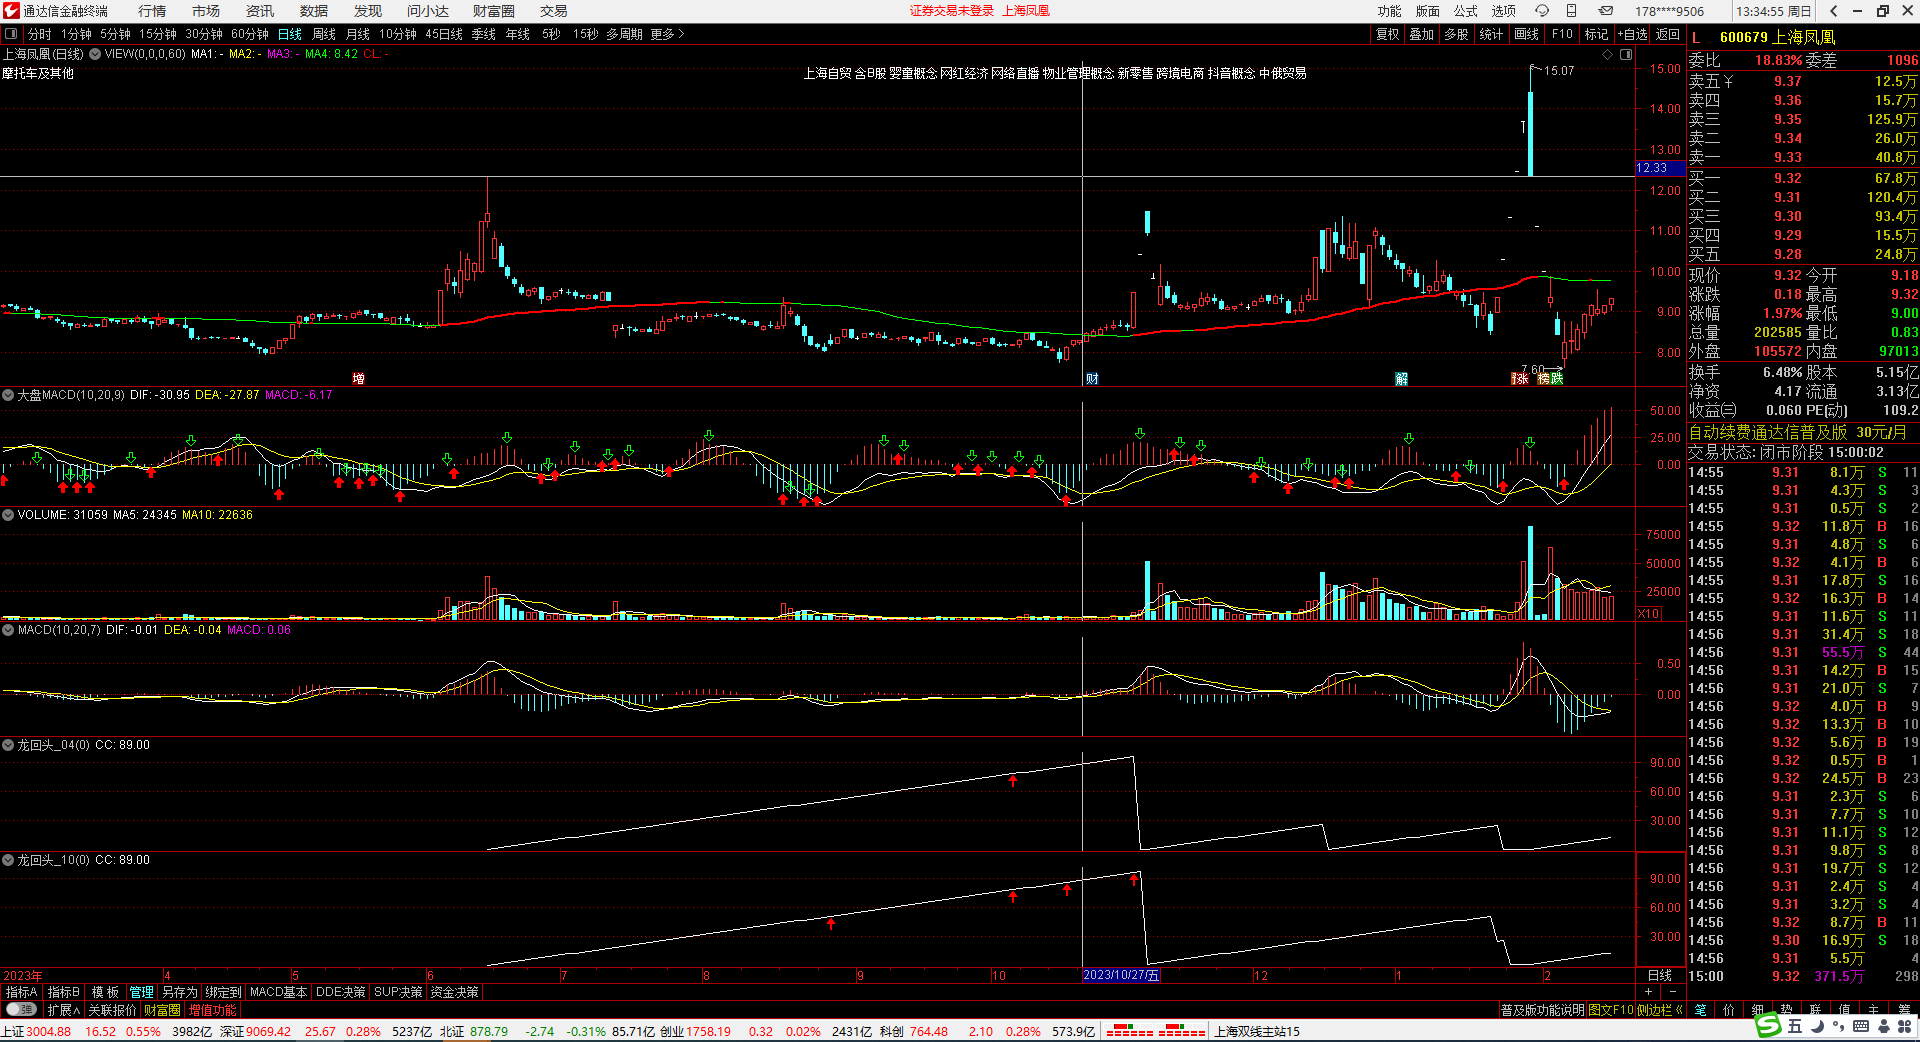Click the input method user avatar icon
This screenshot has height=1042, width=1920.
point(1883,1026)
